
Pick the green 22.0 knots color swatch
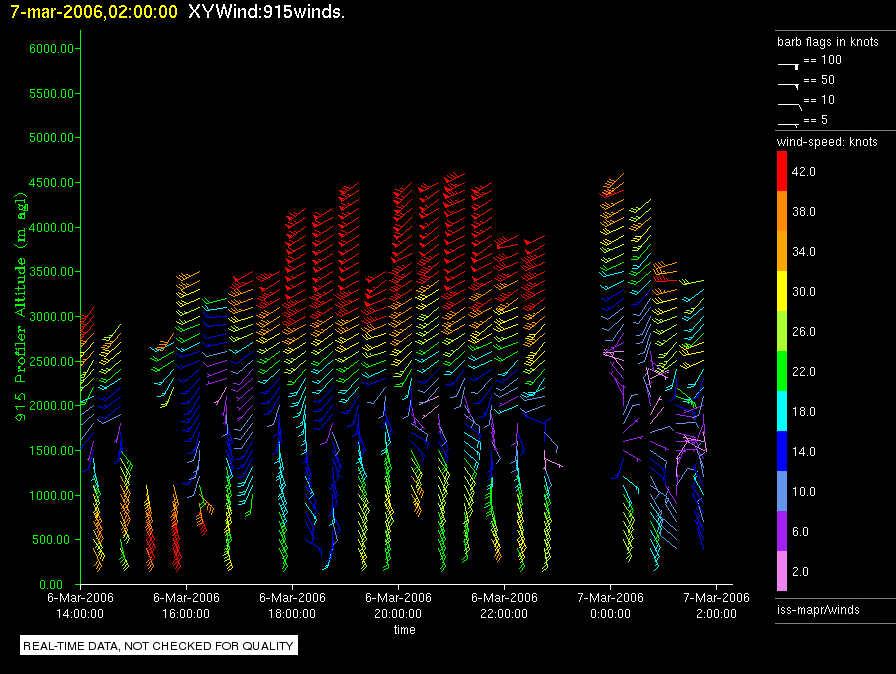(783, 372)
